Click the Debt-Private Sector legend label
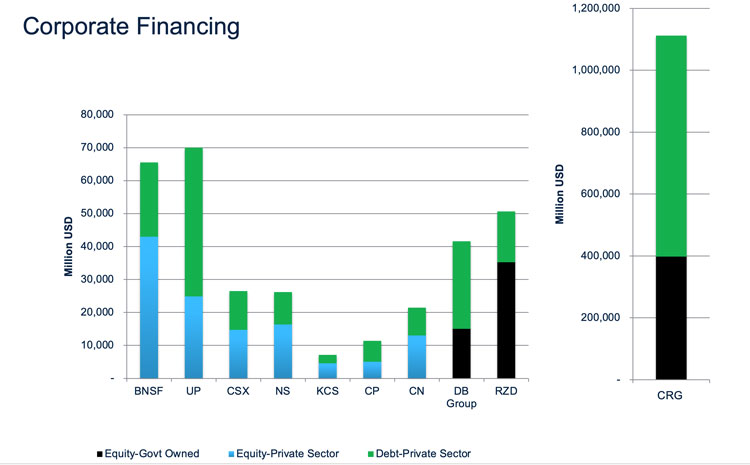The width and height of the screenshot is (750, 465). [x=423, y=454]
